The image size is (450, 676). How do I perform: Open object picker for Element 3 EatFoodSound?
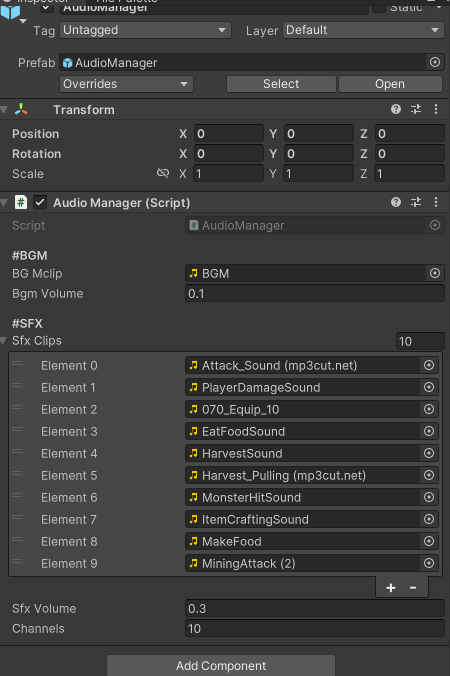[x=429, y=431]
